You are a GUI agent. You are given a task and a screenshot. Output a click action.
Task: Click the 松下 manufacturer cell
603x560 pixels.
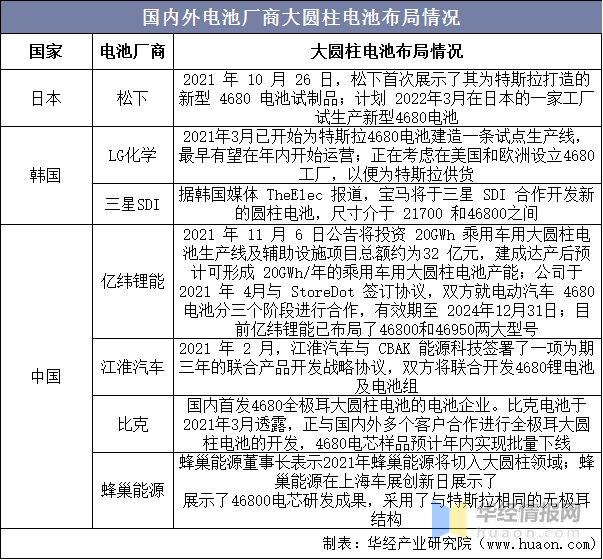coord(133,98)
